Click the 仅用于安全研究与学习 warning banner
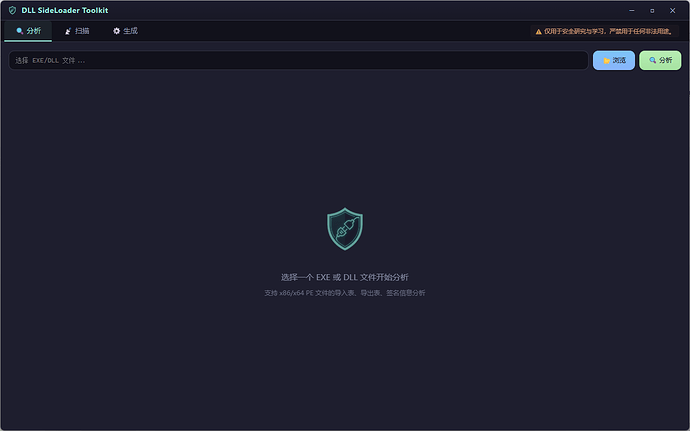This screenshot has width=690, height=431. coord(604,31)
